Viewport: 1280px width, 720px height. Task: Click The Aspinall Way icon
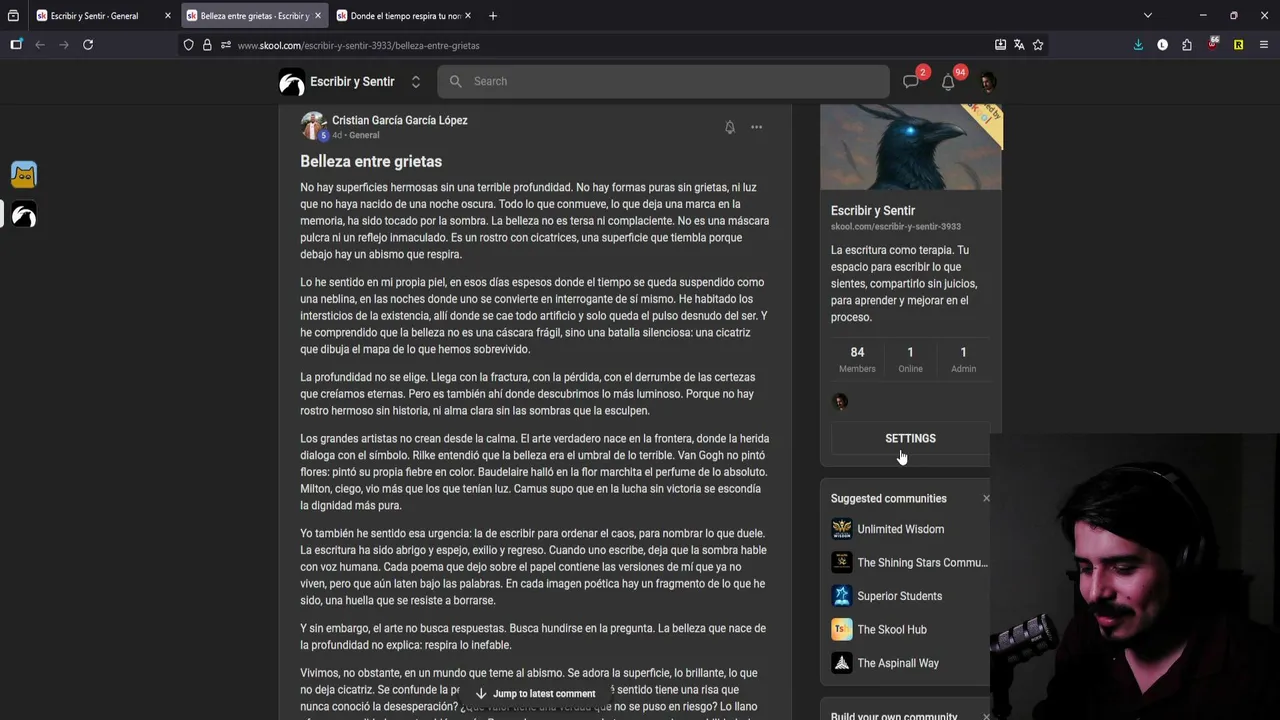[x=842, y=663]
